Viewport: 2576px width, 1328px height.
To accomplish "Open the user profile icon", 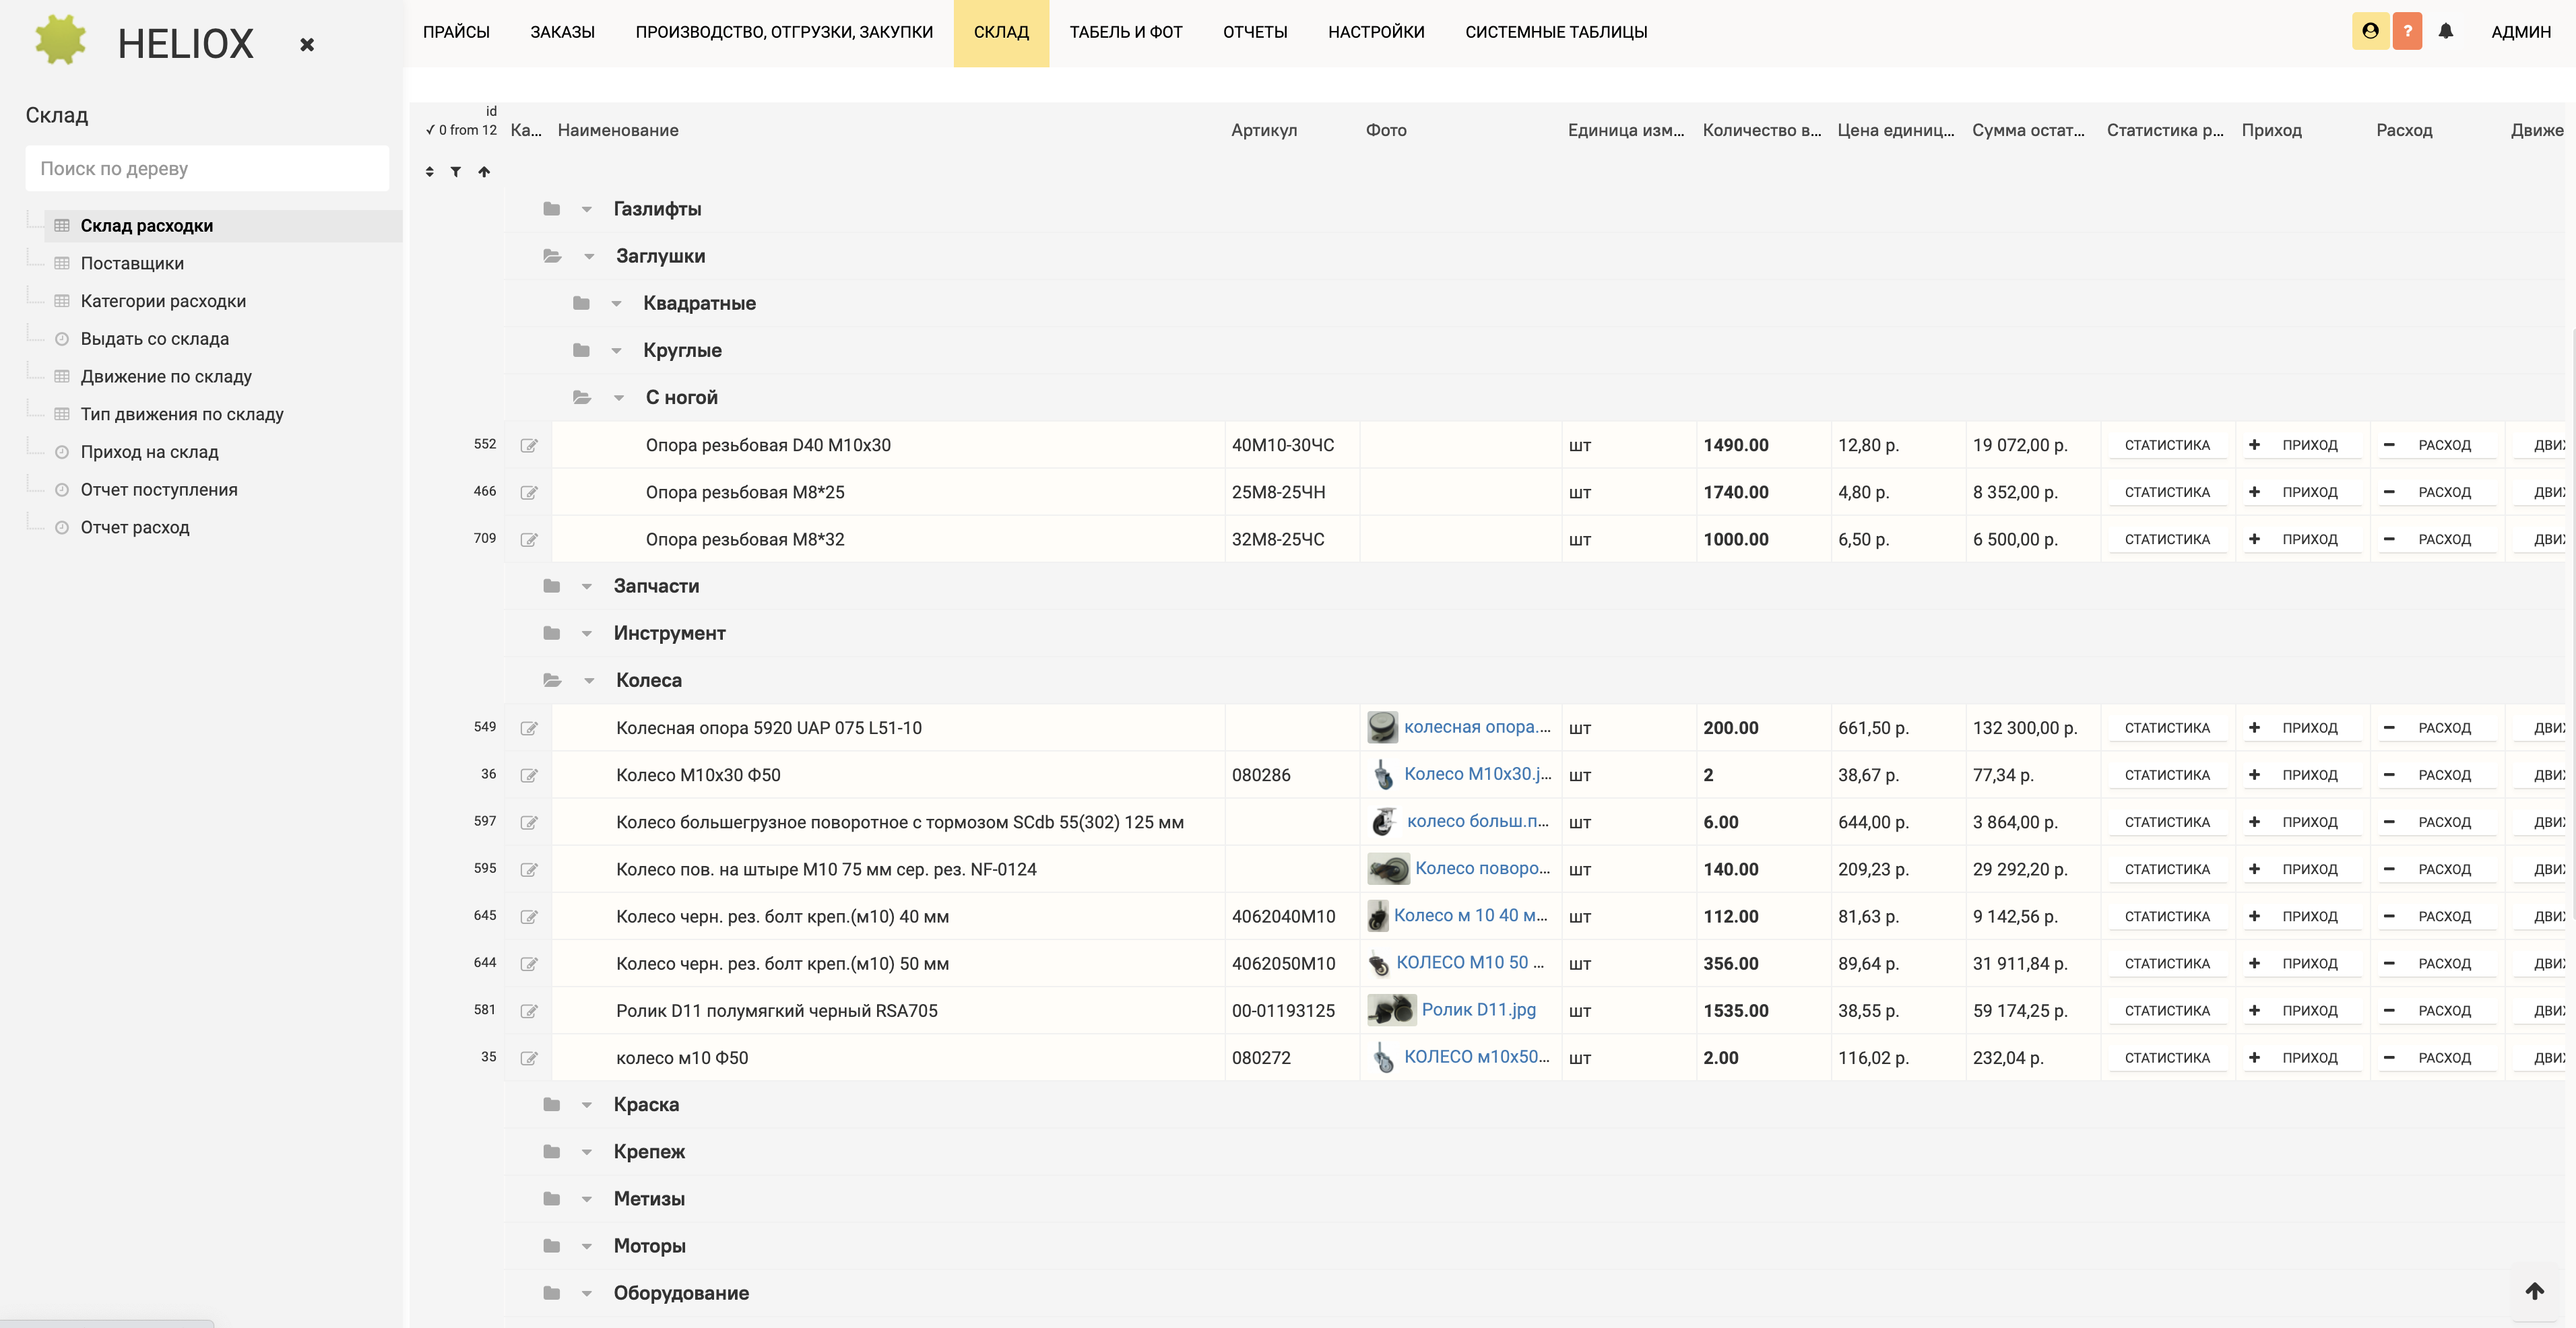I will 2370,31.
